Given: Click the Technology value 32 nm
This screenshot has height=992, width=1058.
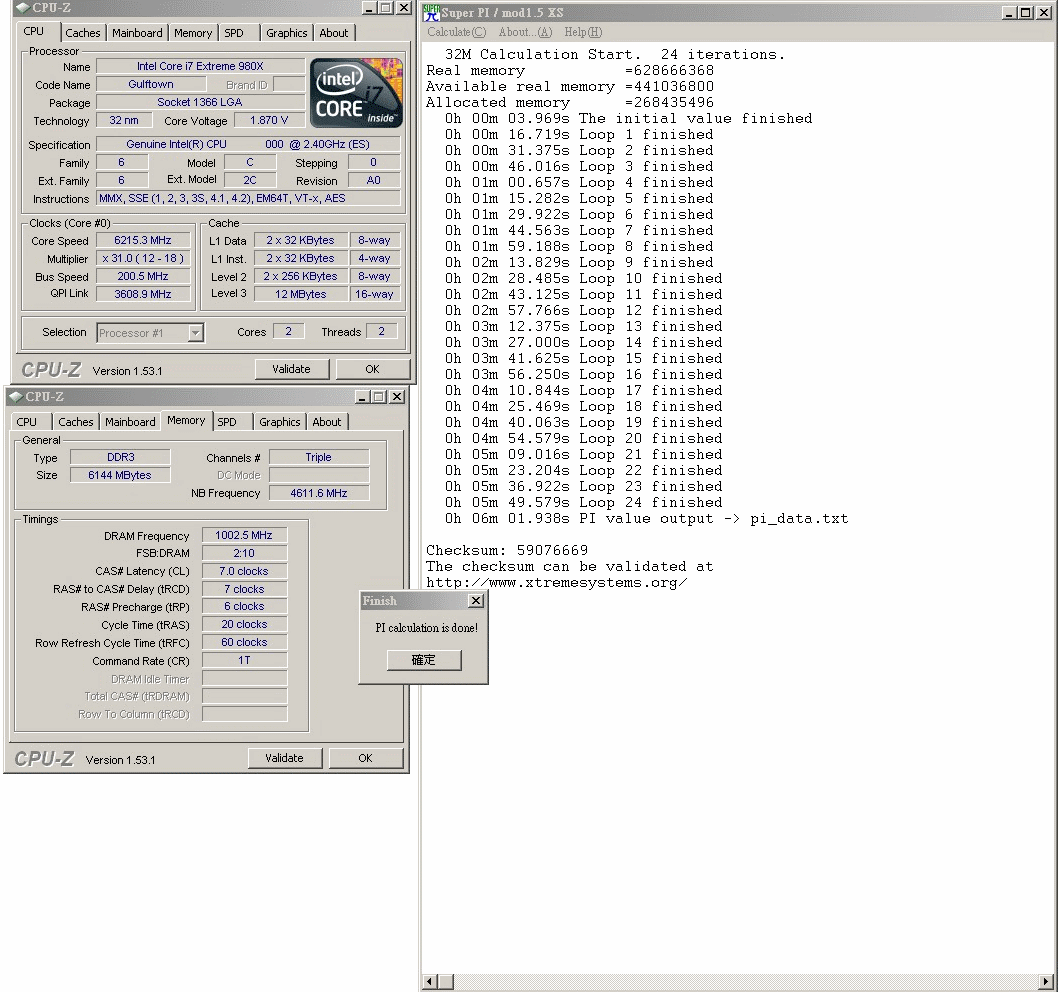Looking at the screenshot, I should pos(123,120).
